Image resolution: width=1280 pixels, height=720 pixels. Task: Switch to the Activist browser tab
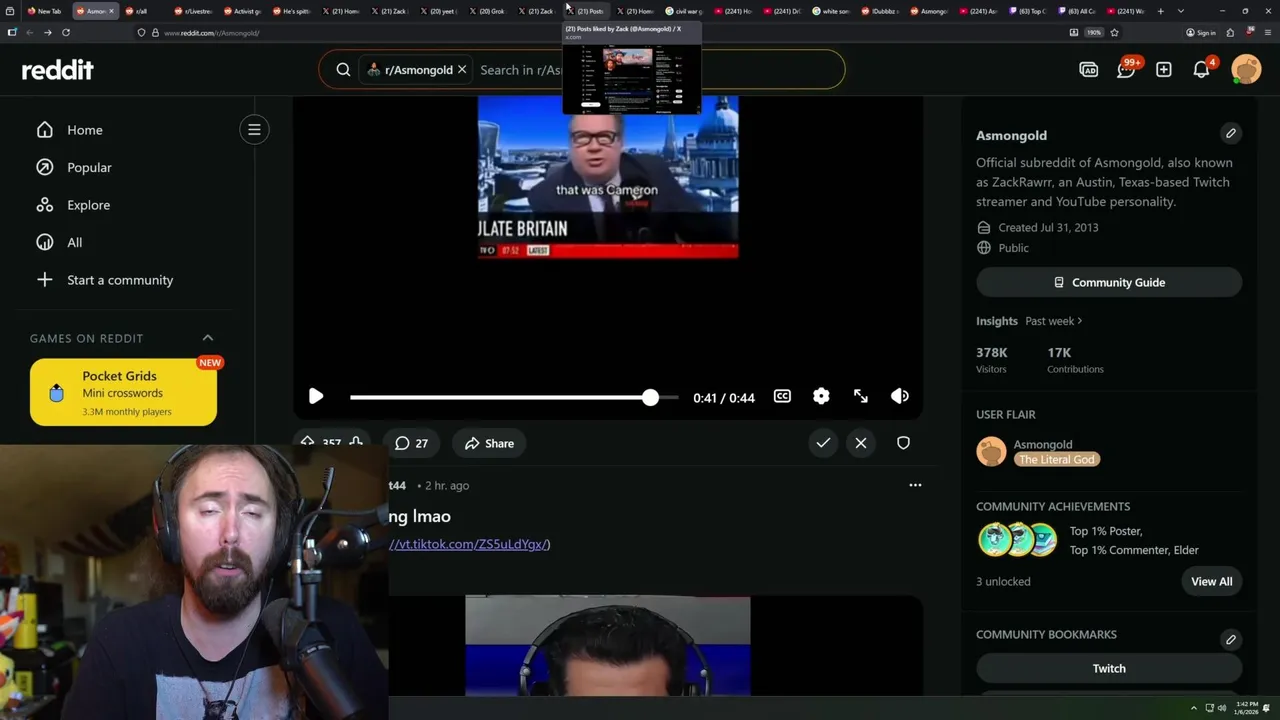pyautogui.click(x=243, y=11)
